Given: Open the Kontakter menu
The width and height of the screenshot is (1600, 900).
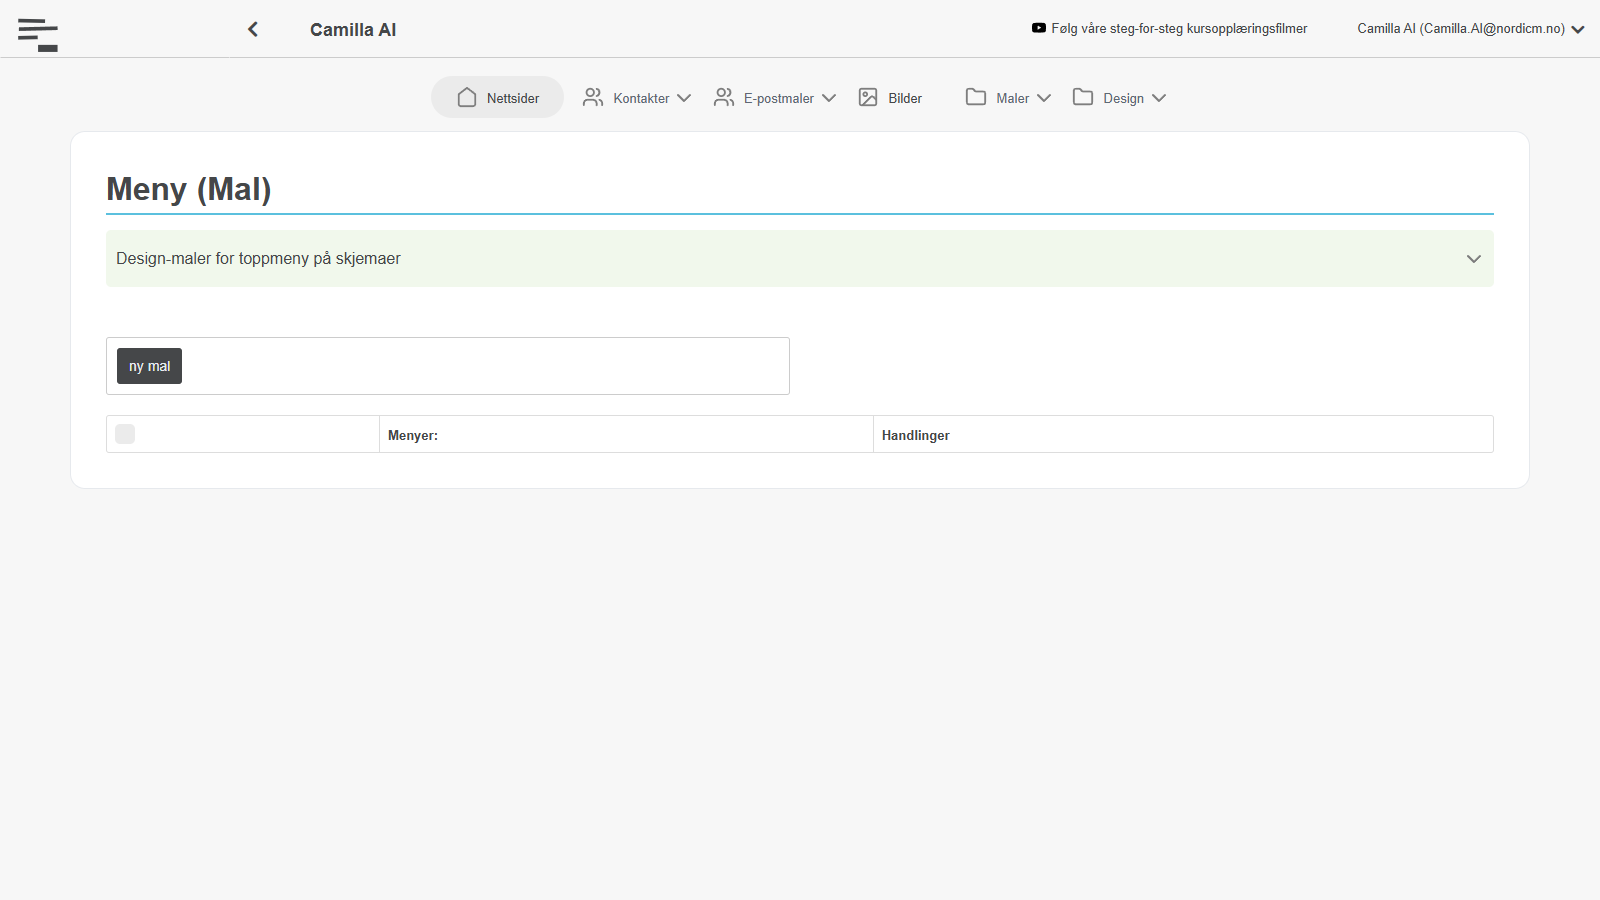Looking at the screenshot, I should tap(637, 97).
